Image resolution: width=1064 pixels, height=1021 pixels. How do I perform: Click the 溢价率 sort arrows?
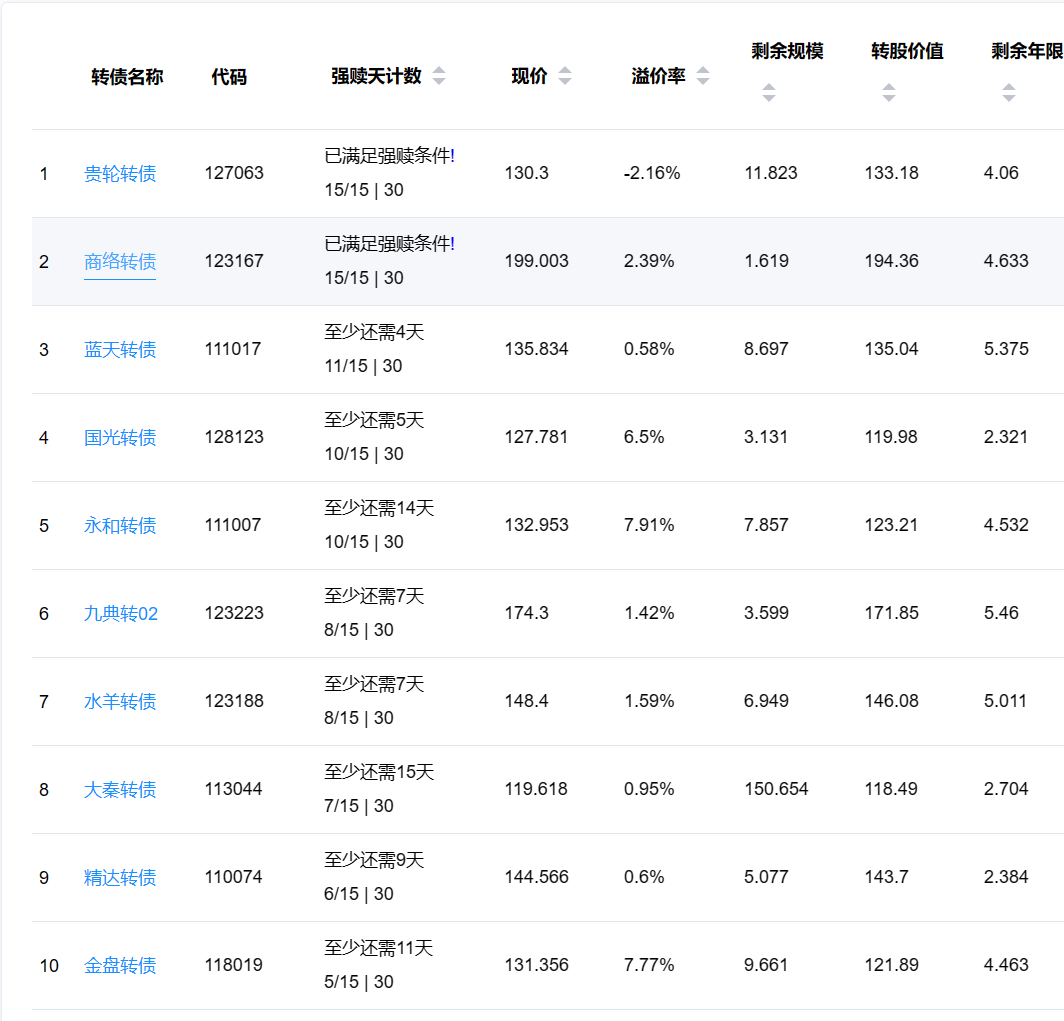(x=703, y=77)
